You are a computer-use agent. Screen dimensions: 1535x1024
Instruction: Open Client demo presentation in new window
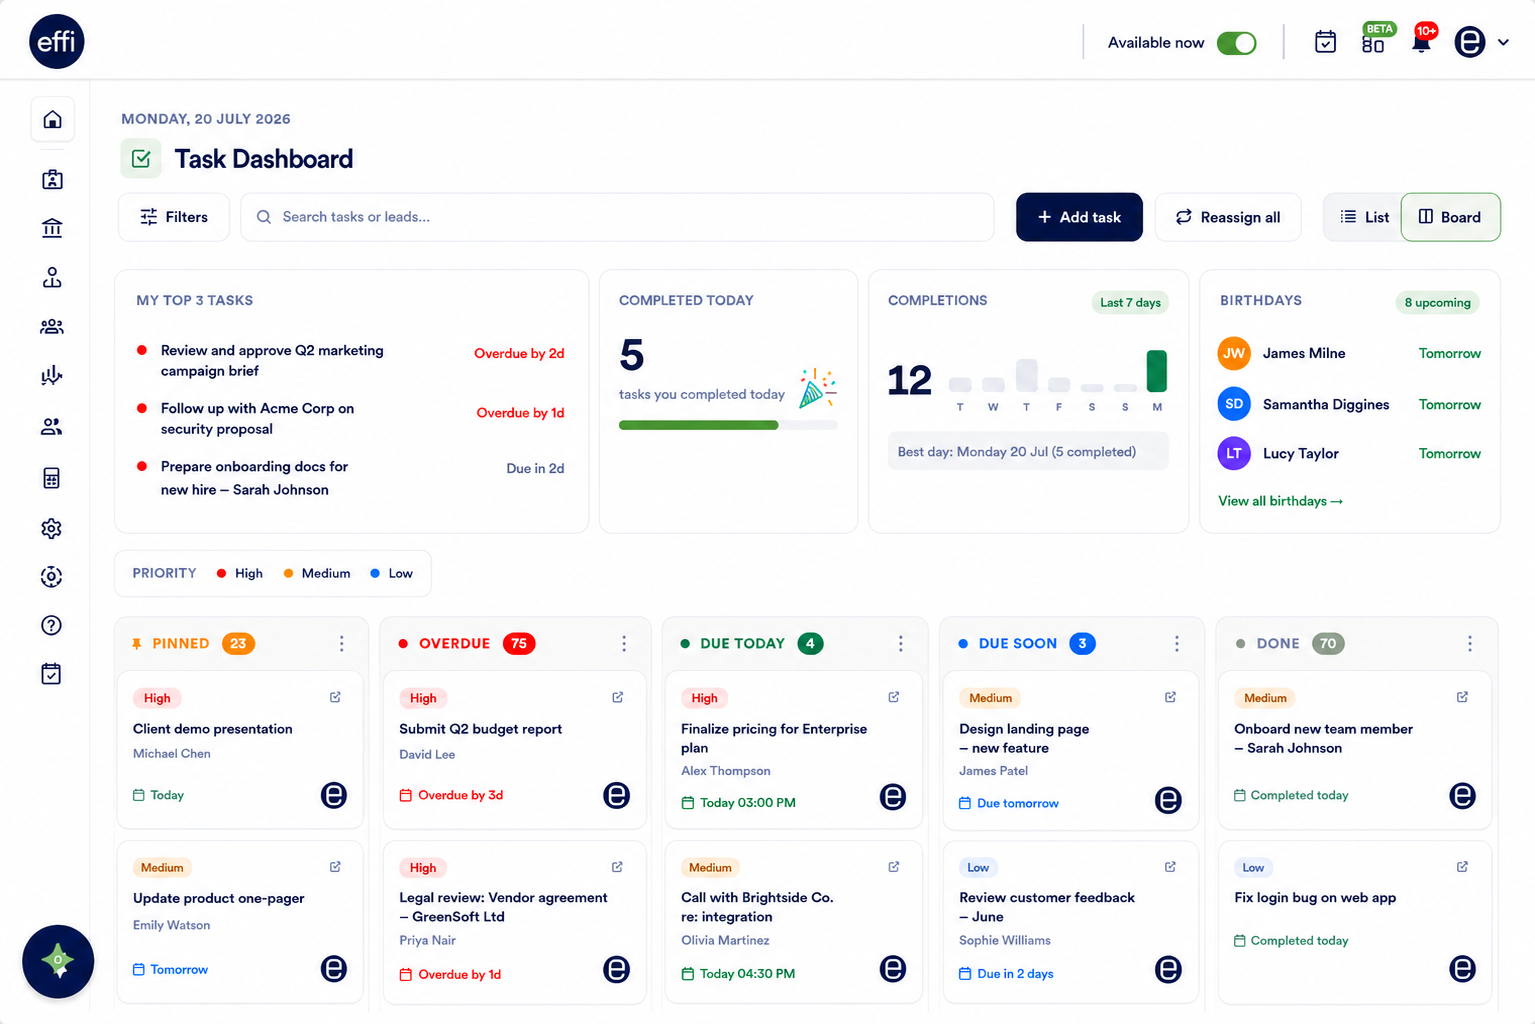click(335, 697)
